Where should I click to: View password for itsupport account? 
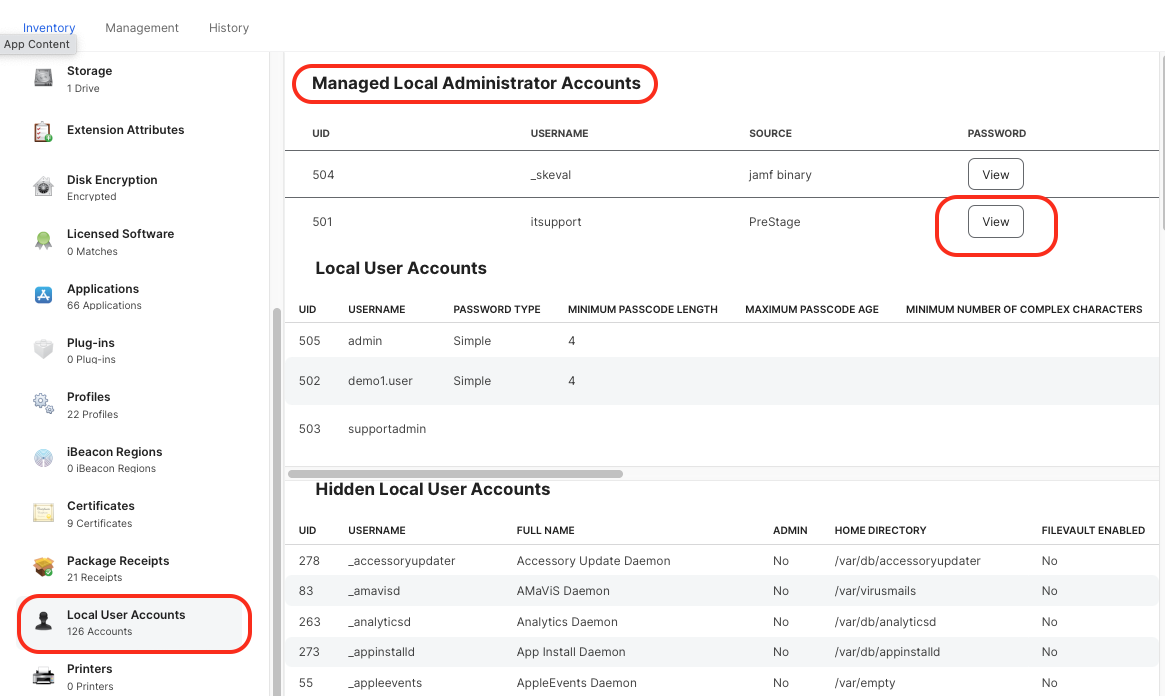pos(996,221)
